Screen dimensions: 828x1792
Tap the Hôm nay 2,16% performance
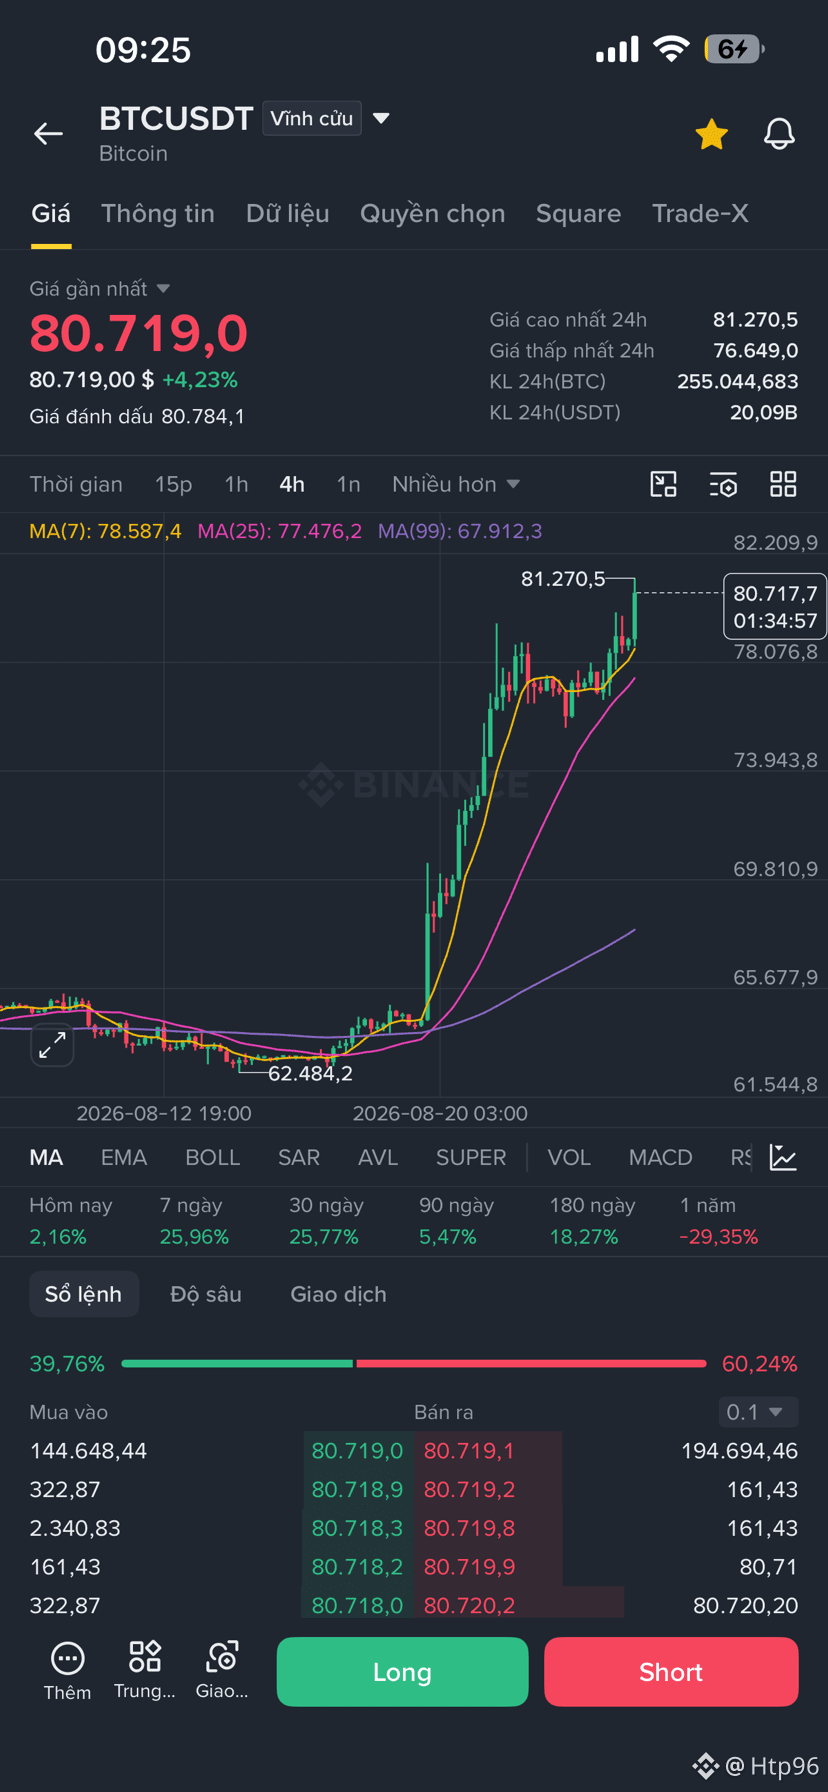pyautogui.click(x=70, y=1221)
